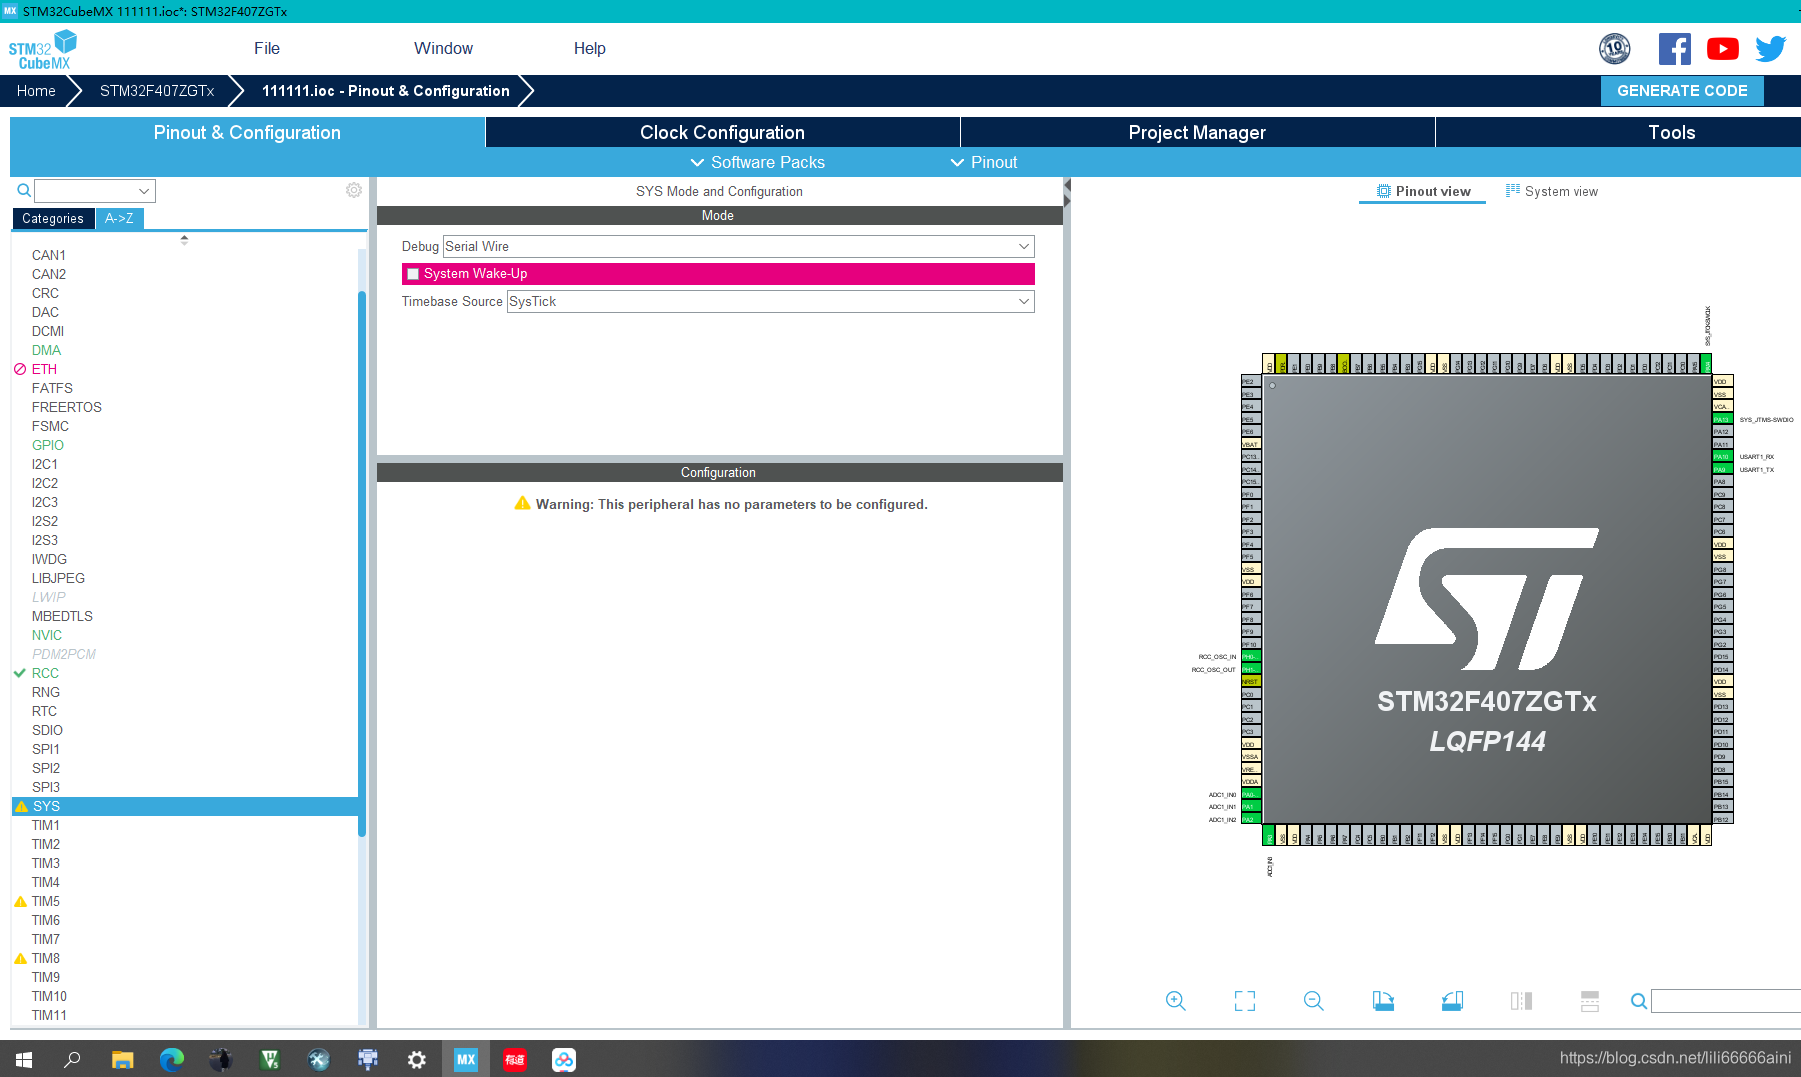Click the zoom out pinout icon

click(1314, 1001)
